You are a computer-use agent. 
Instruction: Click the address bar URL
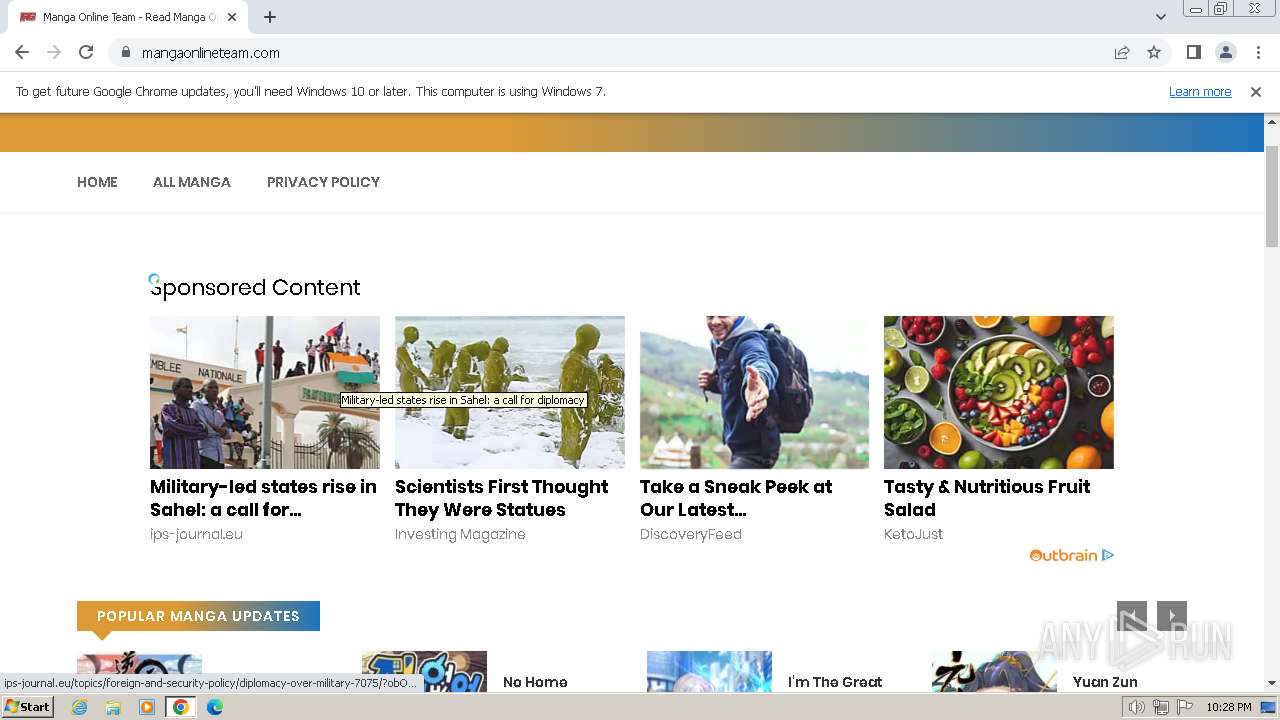tap(211, 53)
